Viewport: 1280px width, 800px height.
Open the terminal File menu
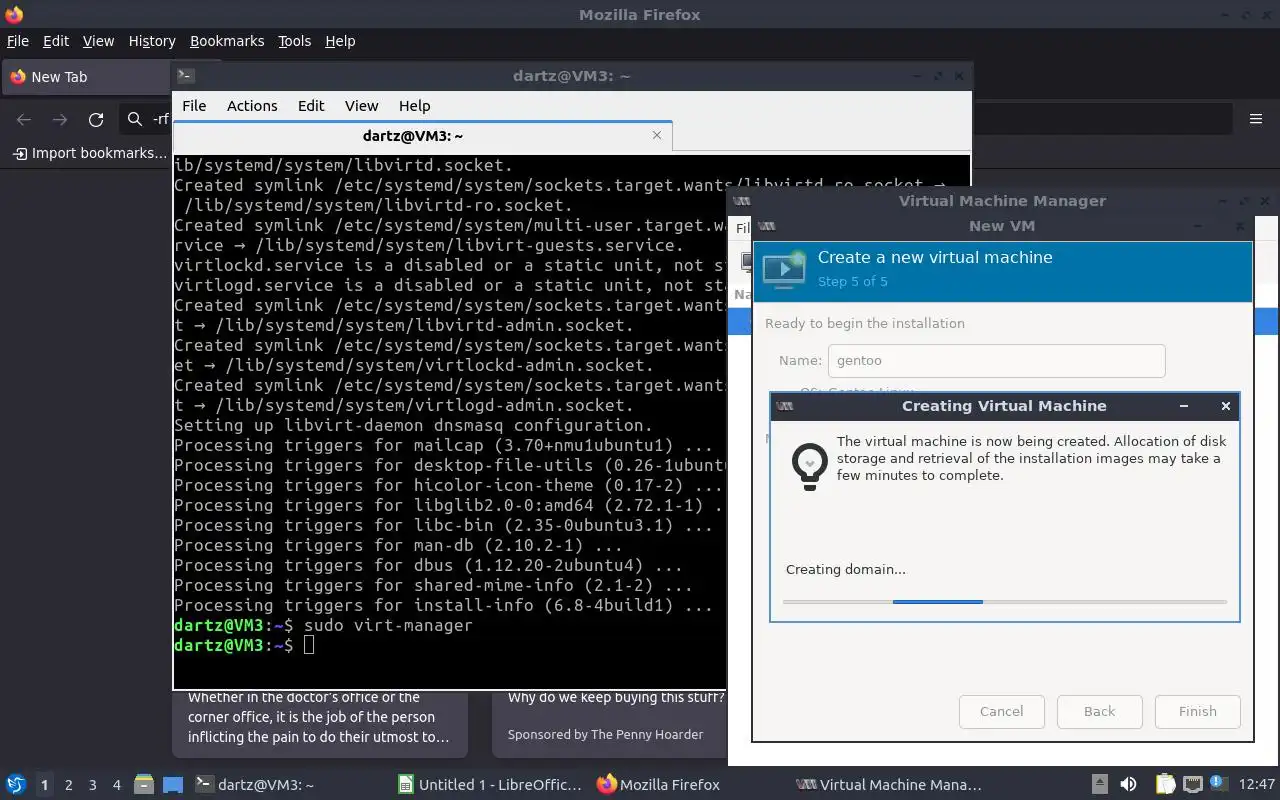pyautogui.click(x=194, y=106)
